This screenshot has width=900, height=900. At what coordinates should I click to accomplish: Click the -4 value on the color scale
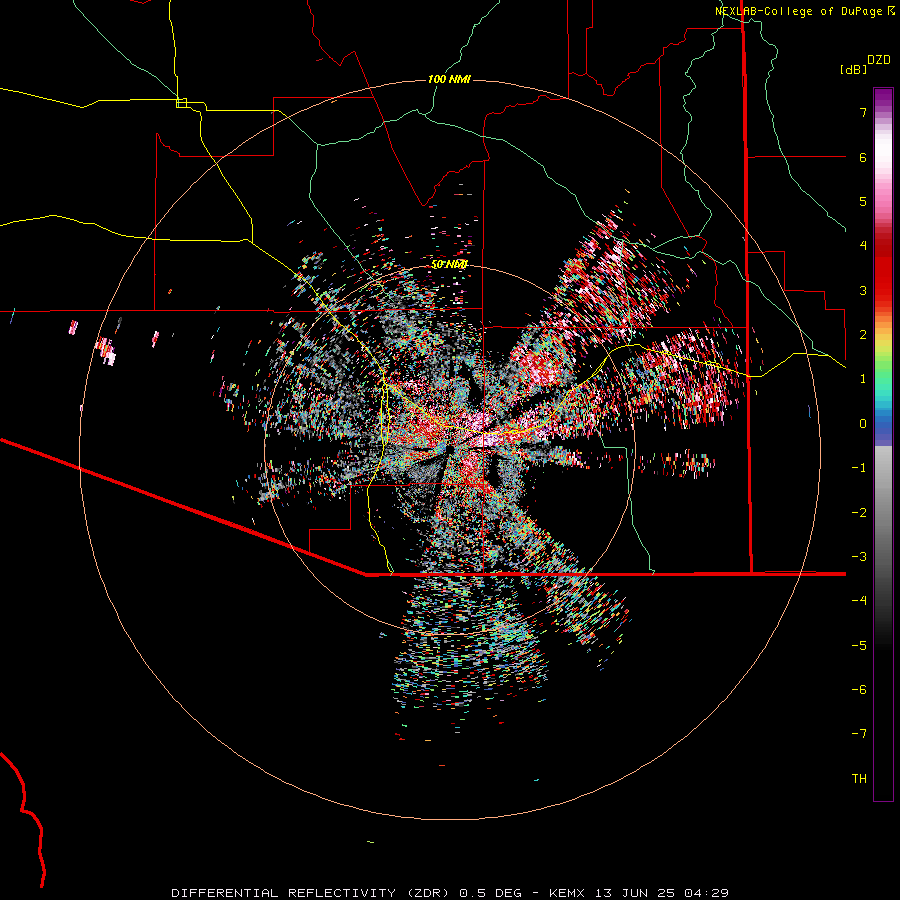pyautogui.click(x=859, y=600)
